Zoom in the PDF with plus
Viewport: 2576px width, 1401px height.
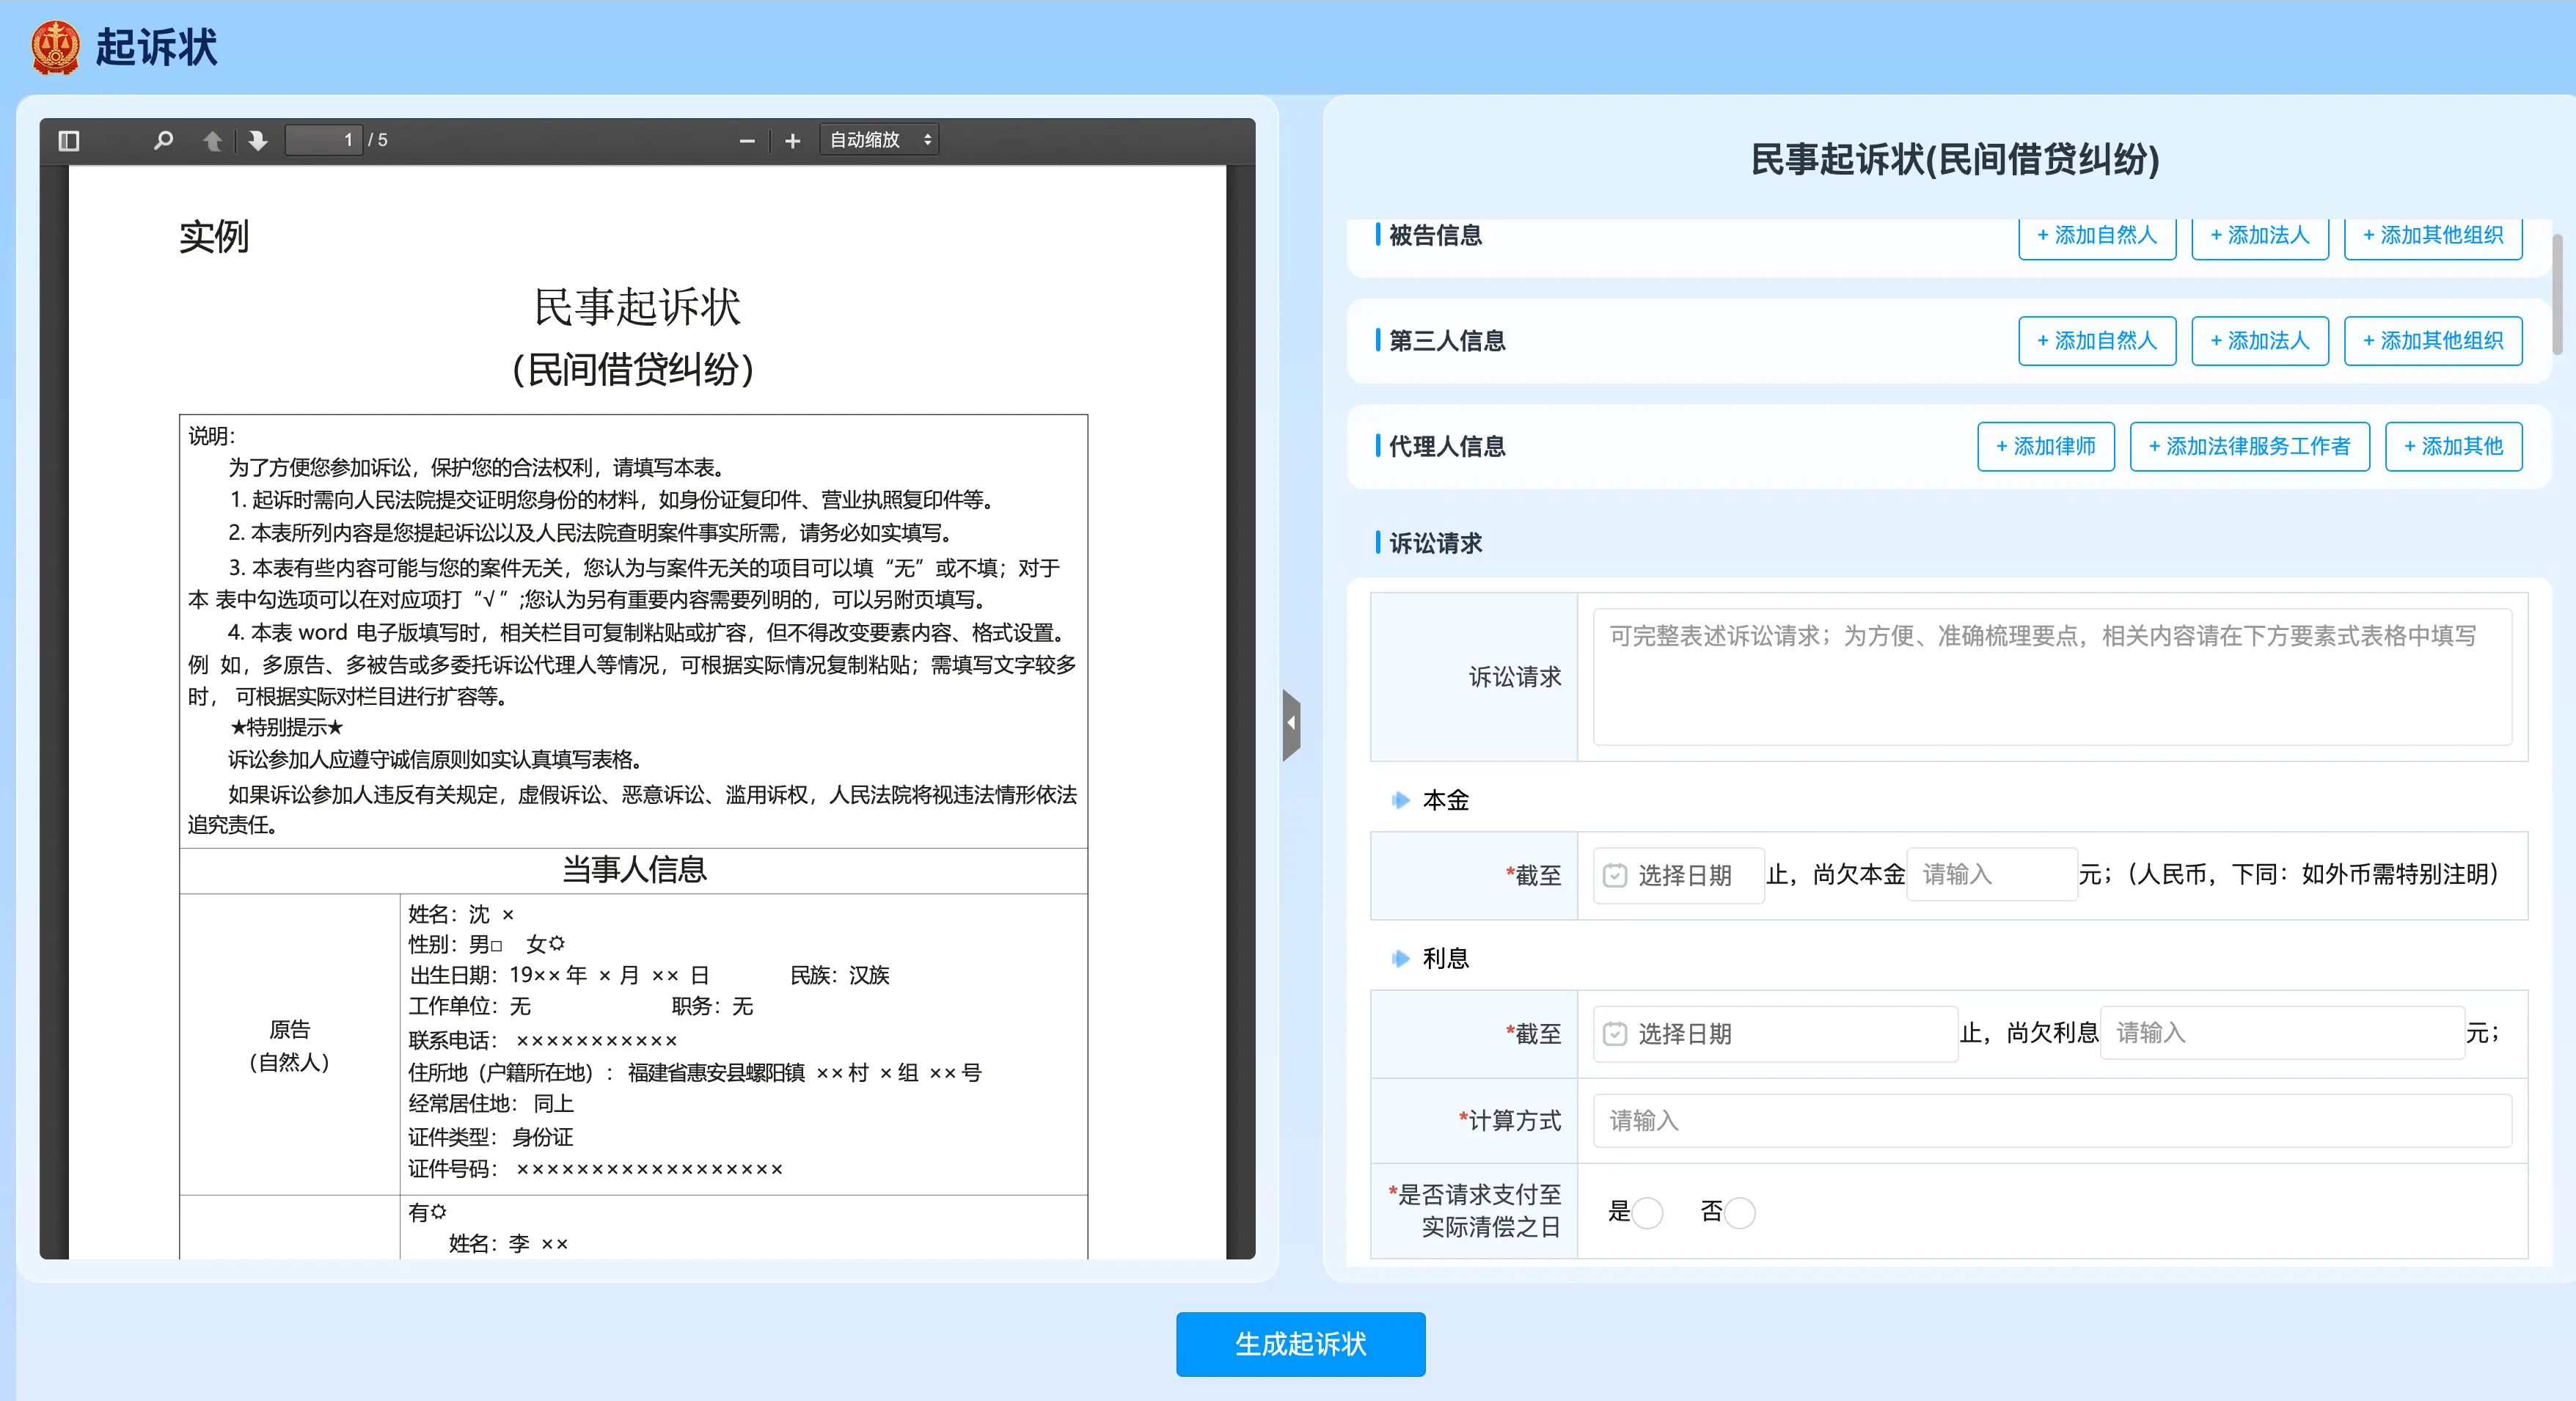pyautogui.click(x=793, y=141)
